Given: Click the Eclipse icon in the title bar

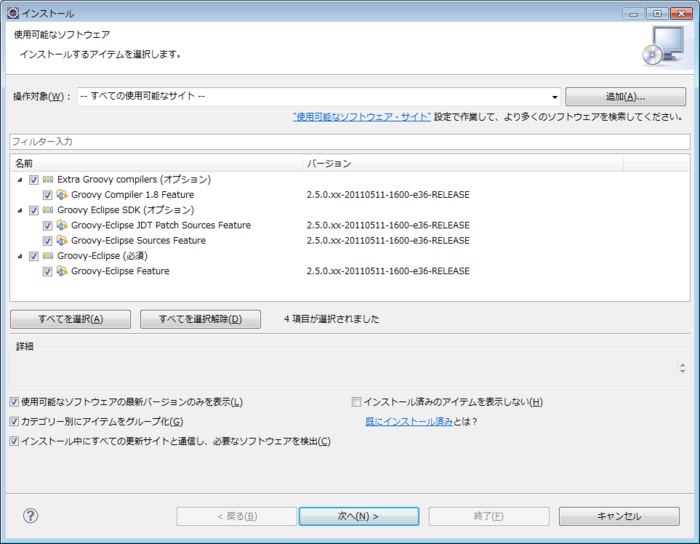Looking at the screenshot, I should (13, 13).
